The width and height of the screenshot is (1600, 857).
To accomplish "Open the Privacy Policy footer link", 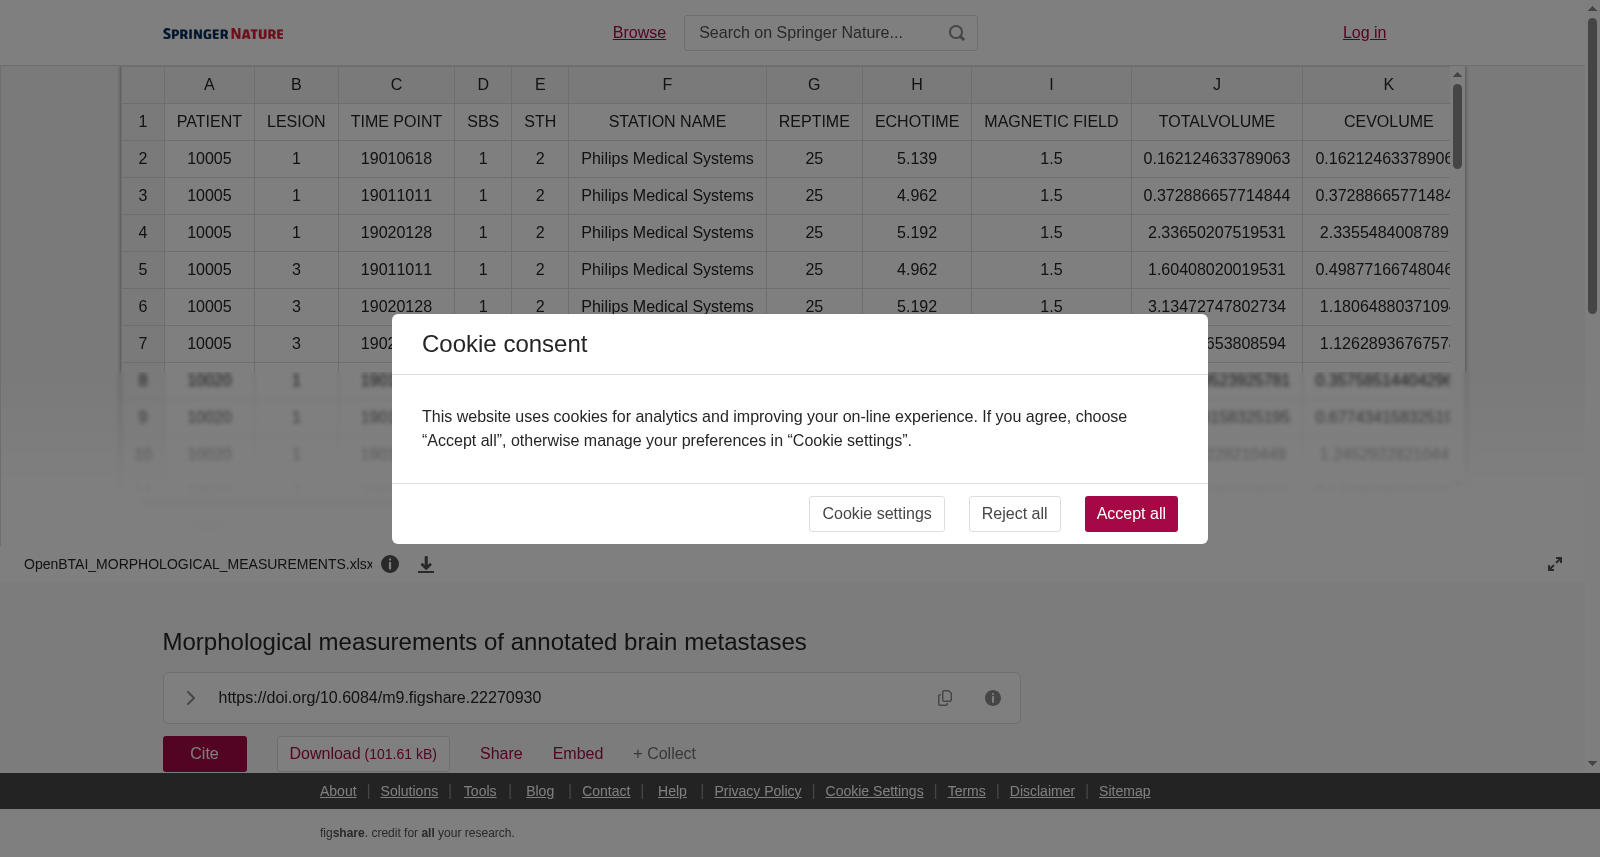I will (758, 791).
